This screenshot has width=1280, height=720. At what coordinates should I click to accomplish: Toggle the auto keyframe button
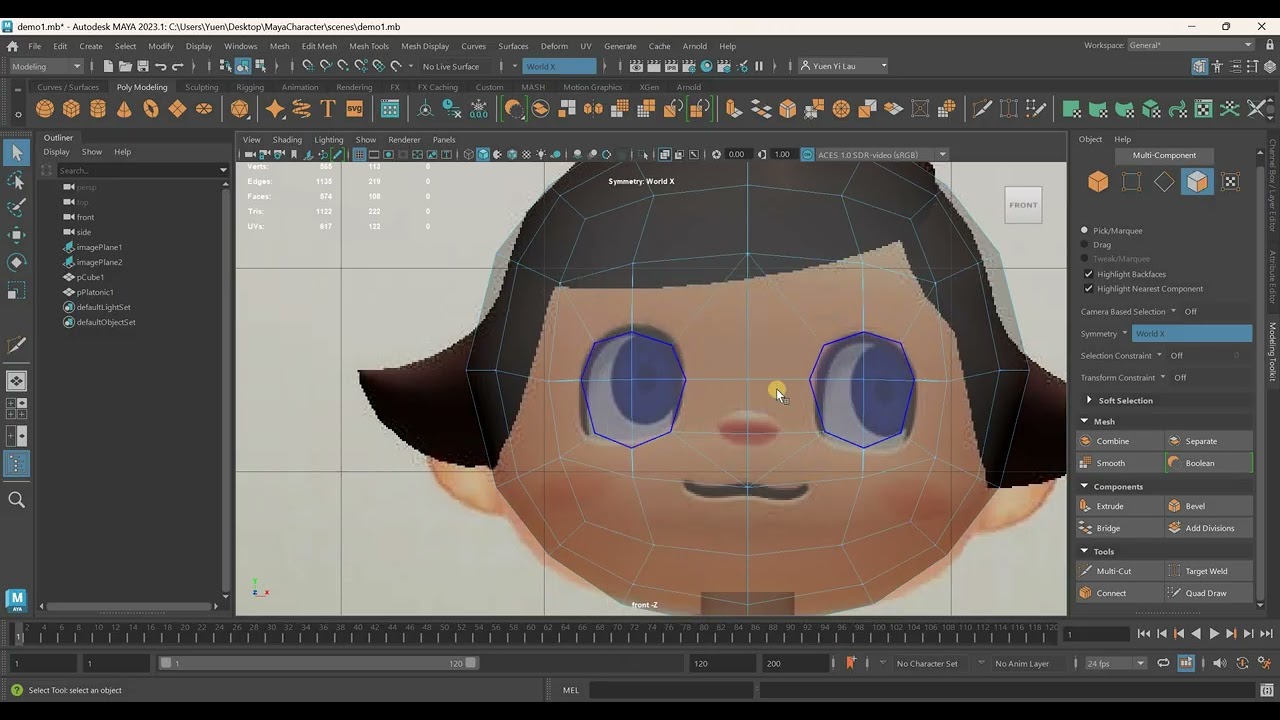click(1242, 663)
